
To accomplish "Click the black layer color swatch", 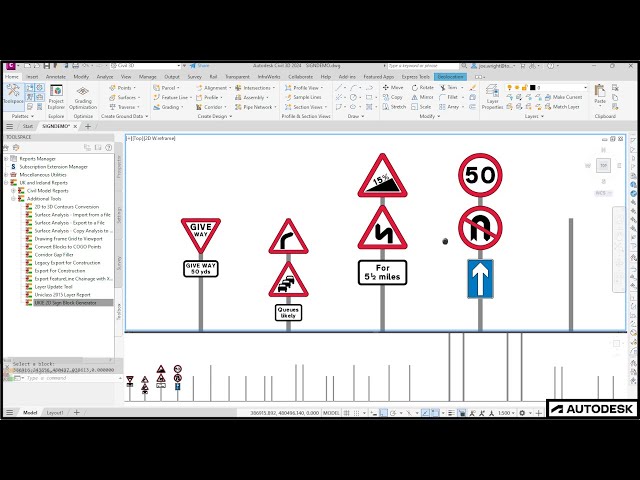I will click(x=532, y=87).
